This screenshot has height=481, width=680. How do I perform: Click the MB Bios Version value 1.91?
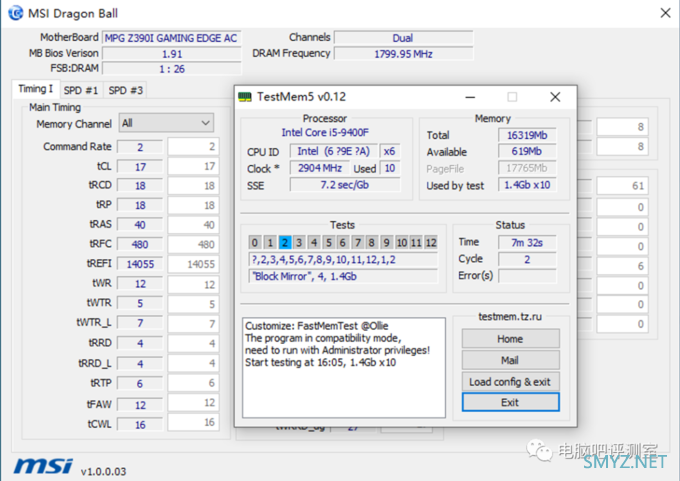point(171,54)
